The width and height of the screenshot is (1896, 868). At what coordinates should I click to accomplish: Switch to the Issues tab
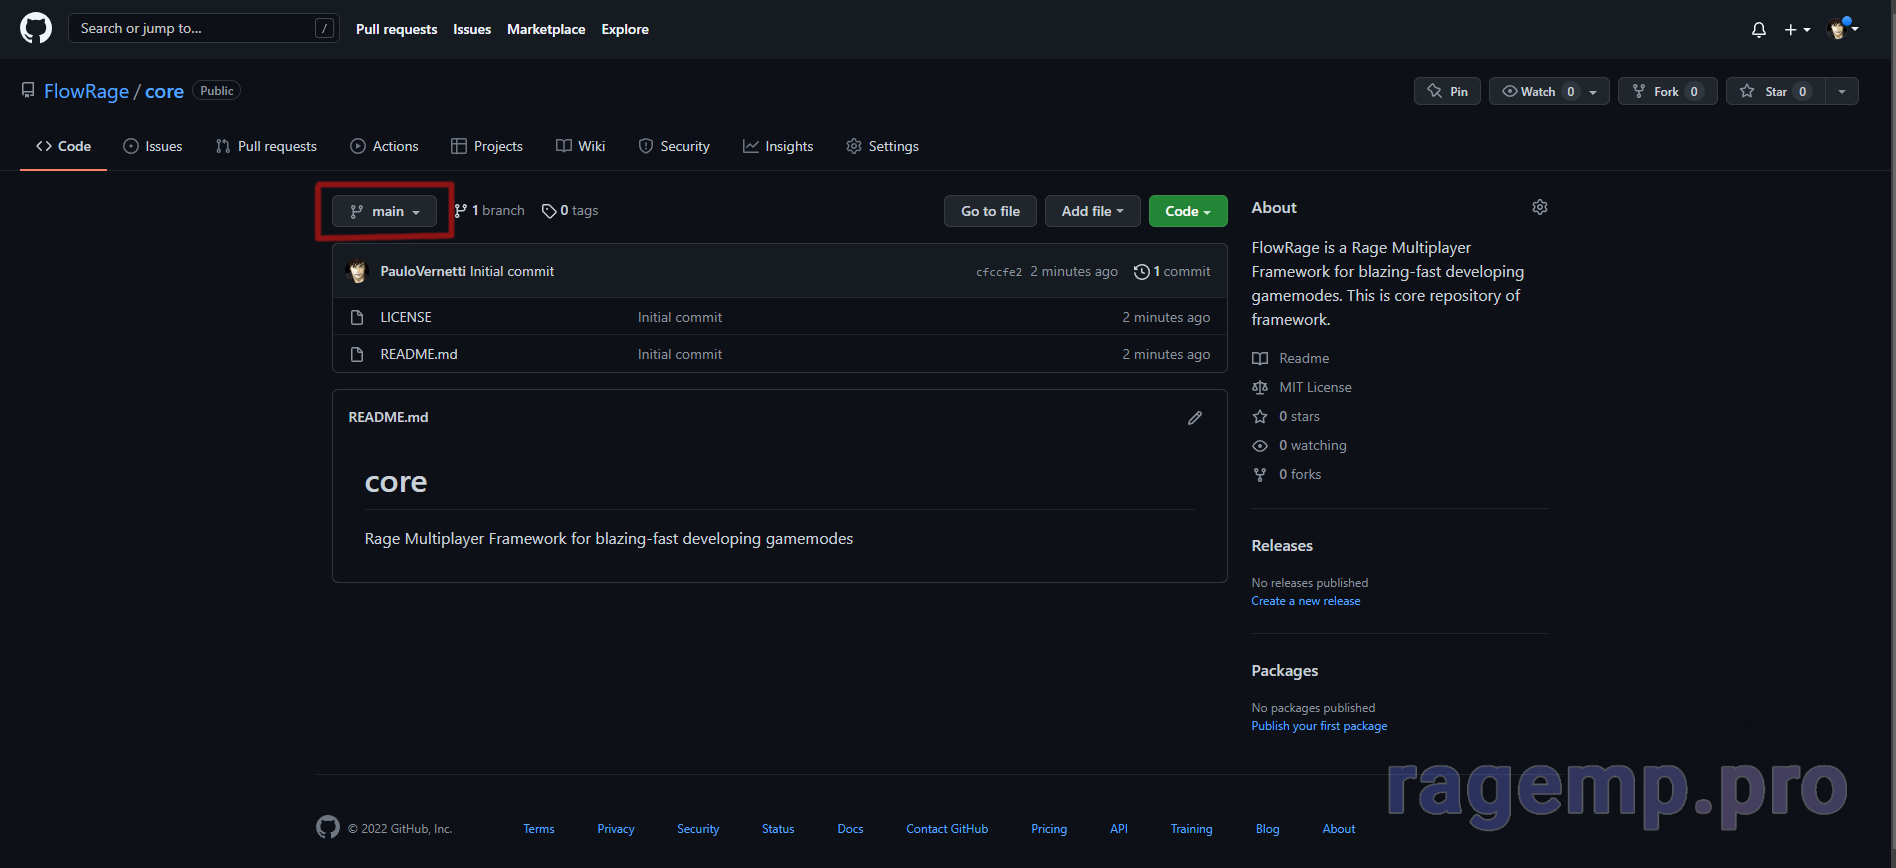click(x=153, y=146)
